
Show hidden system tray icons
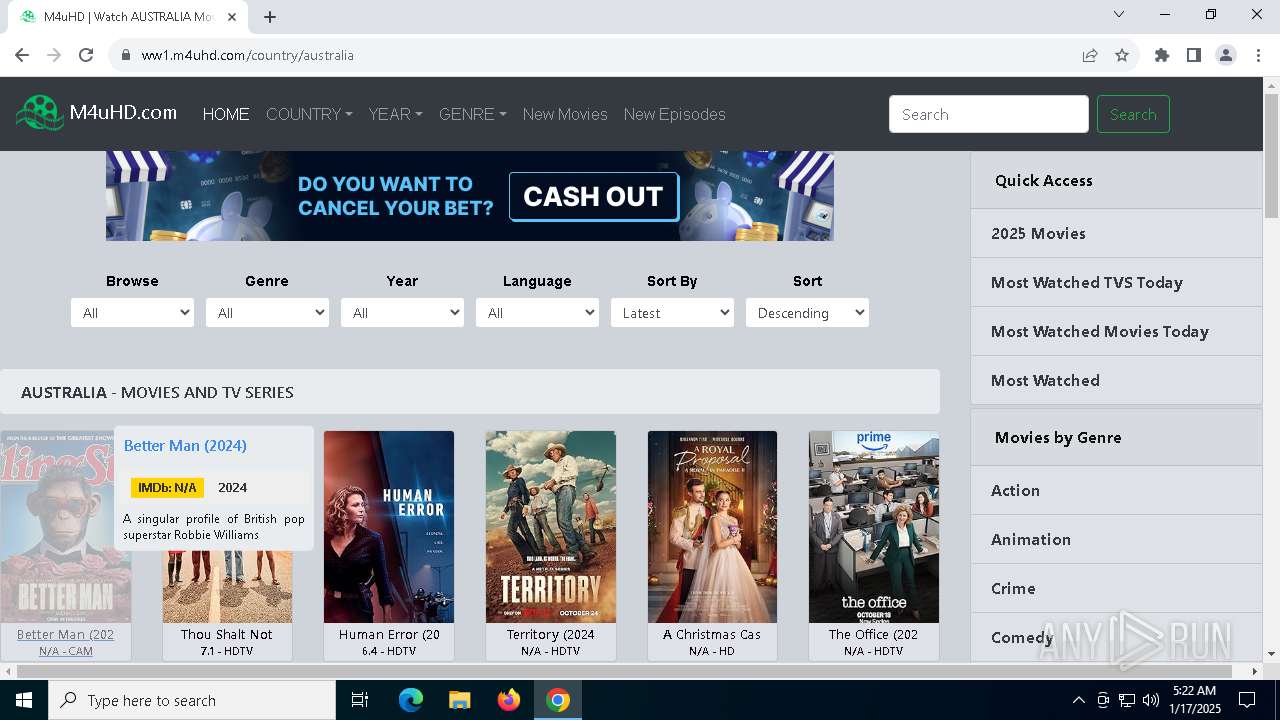coord(1078,700)
